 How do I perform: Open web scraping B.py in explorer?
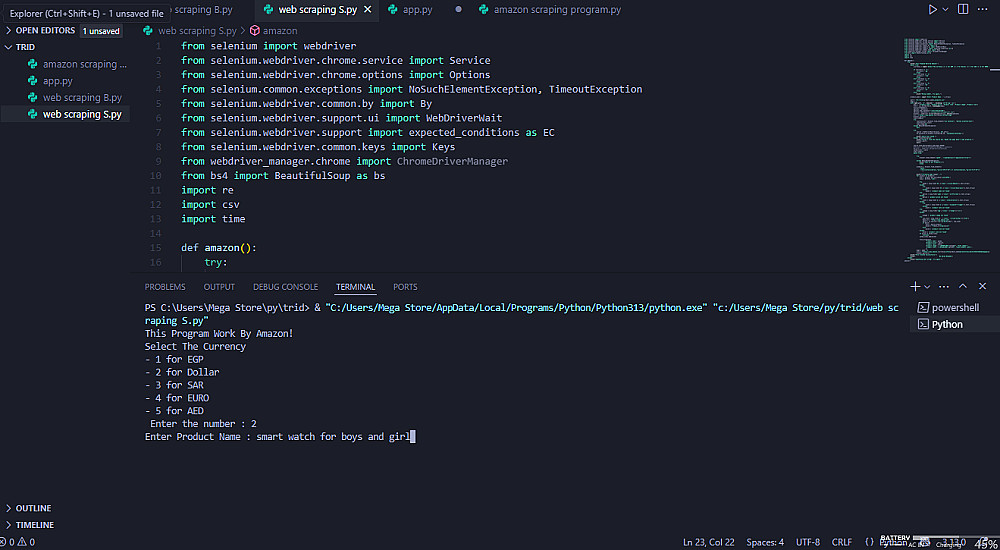pyautogui.click(x=82, y=98)
